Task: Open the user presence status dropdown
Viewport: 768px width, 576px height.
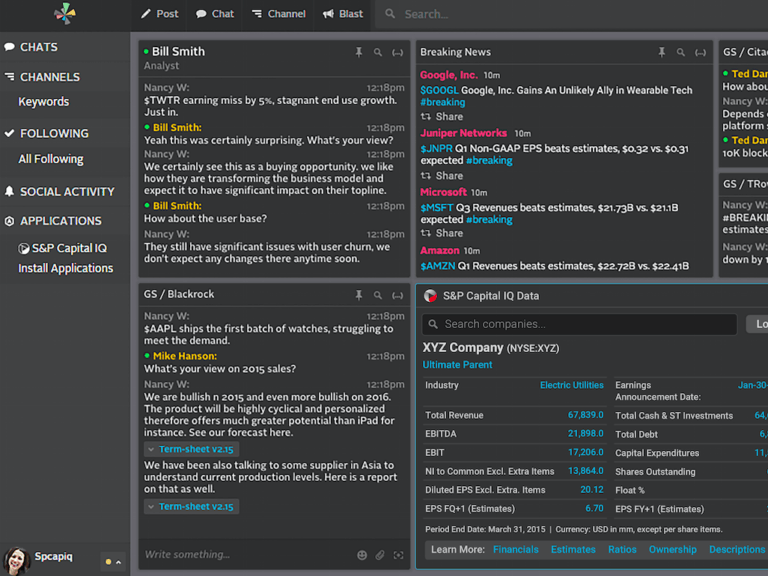Action: pos(113,561)
